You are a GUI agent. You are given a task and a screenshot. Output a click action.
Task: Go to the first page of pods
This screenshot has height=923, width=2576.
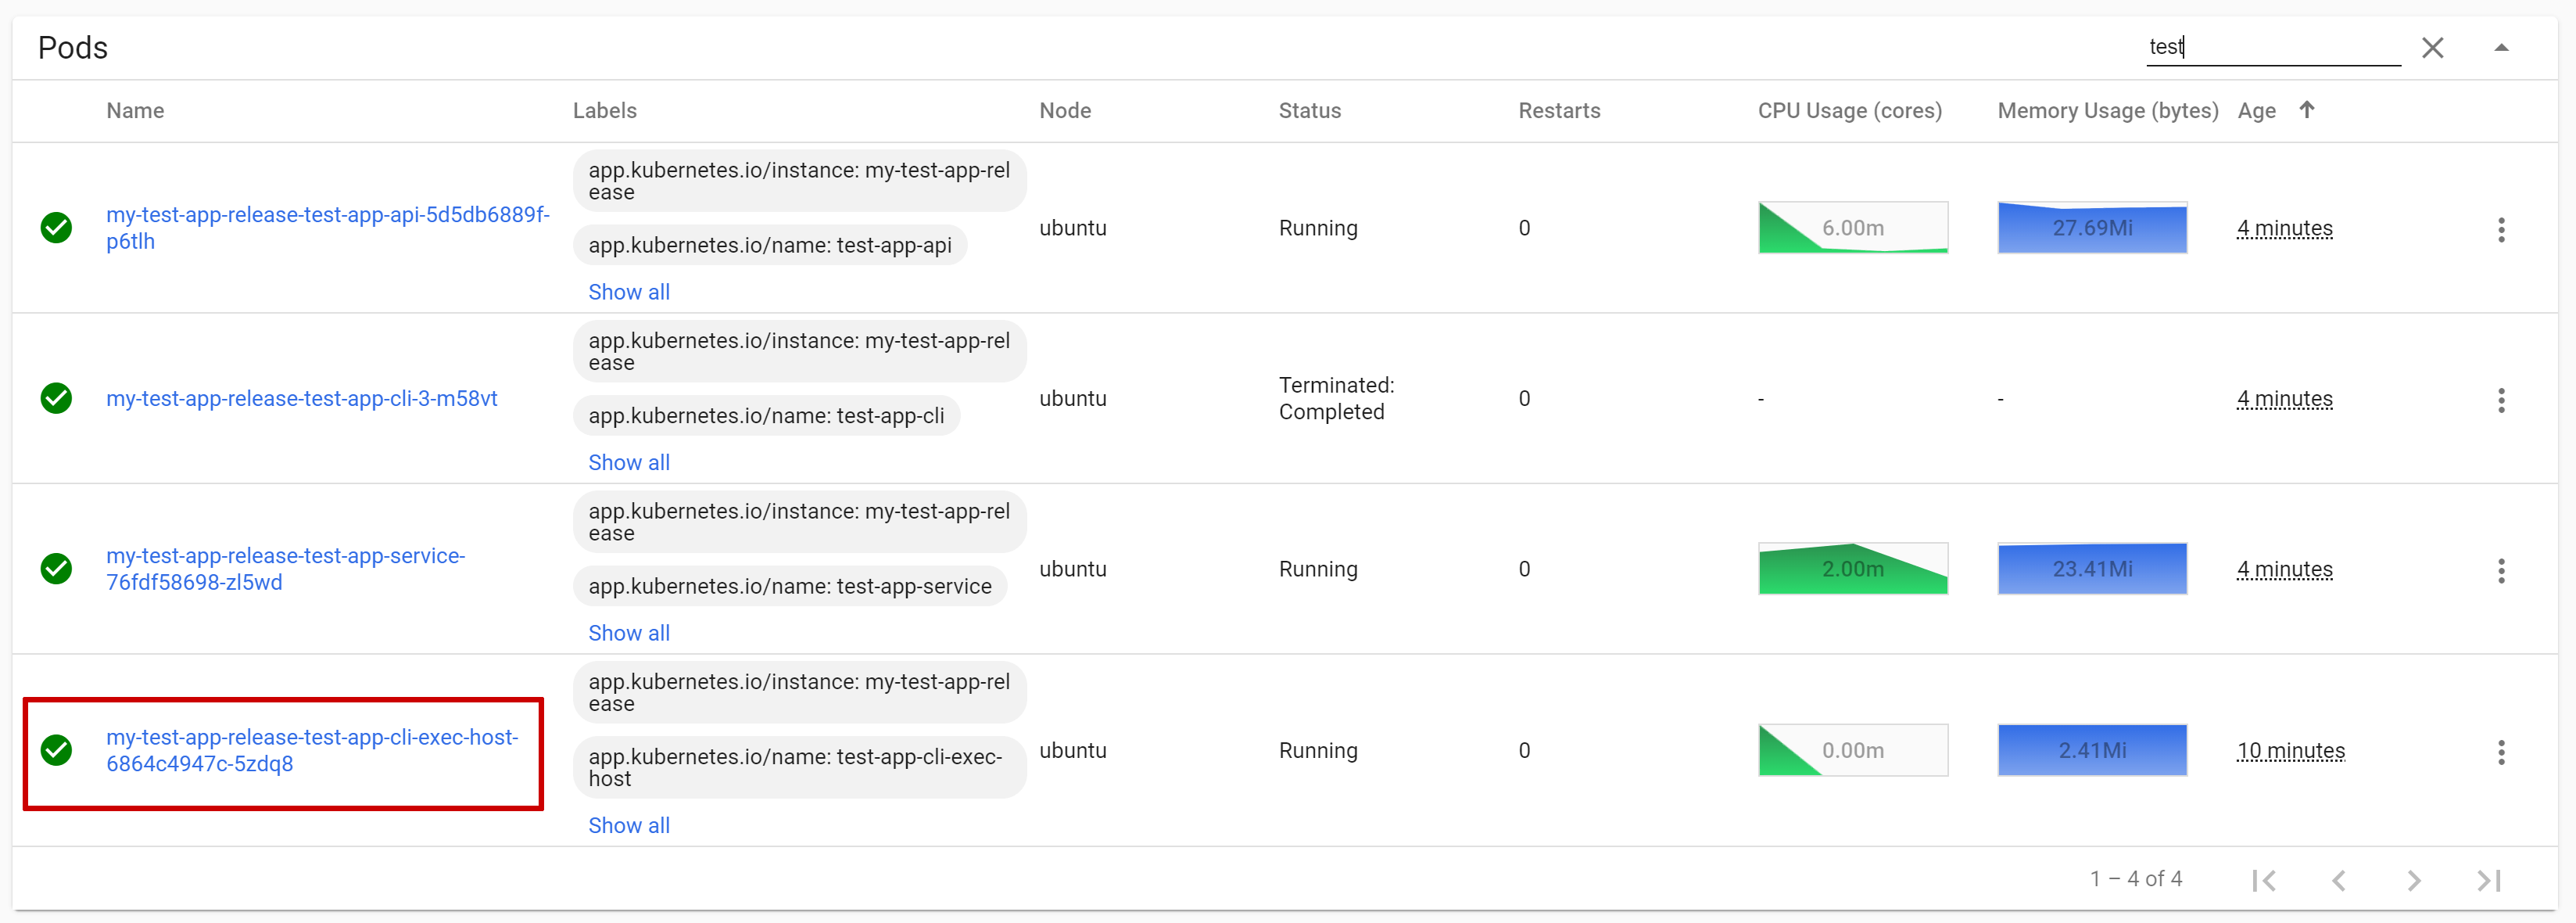[2264, 879]
